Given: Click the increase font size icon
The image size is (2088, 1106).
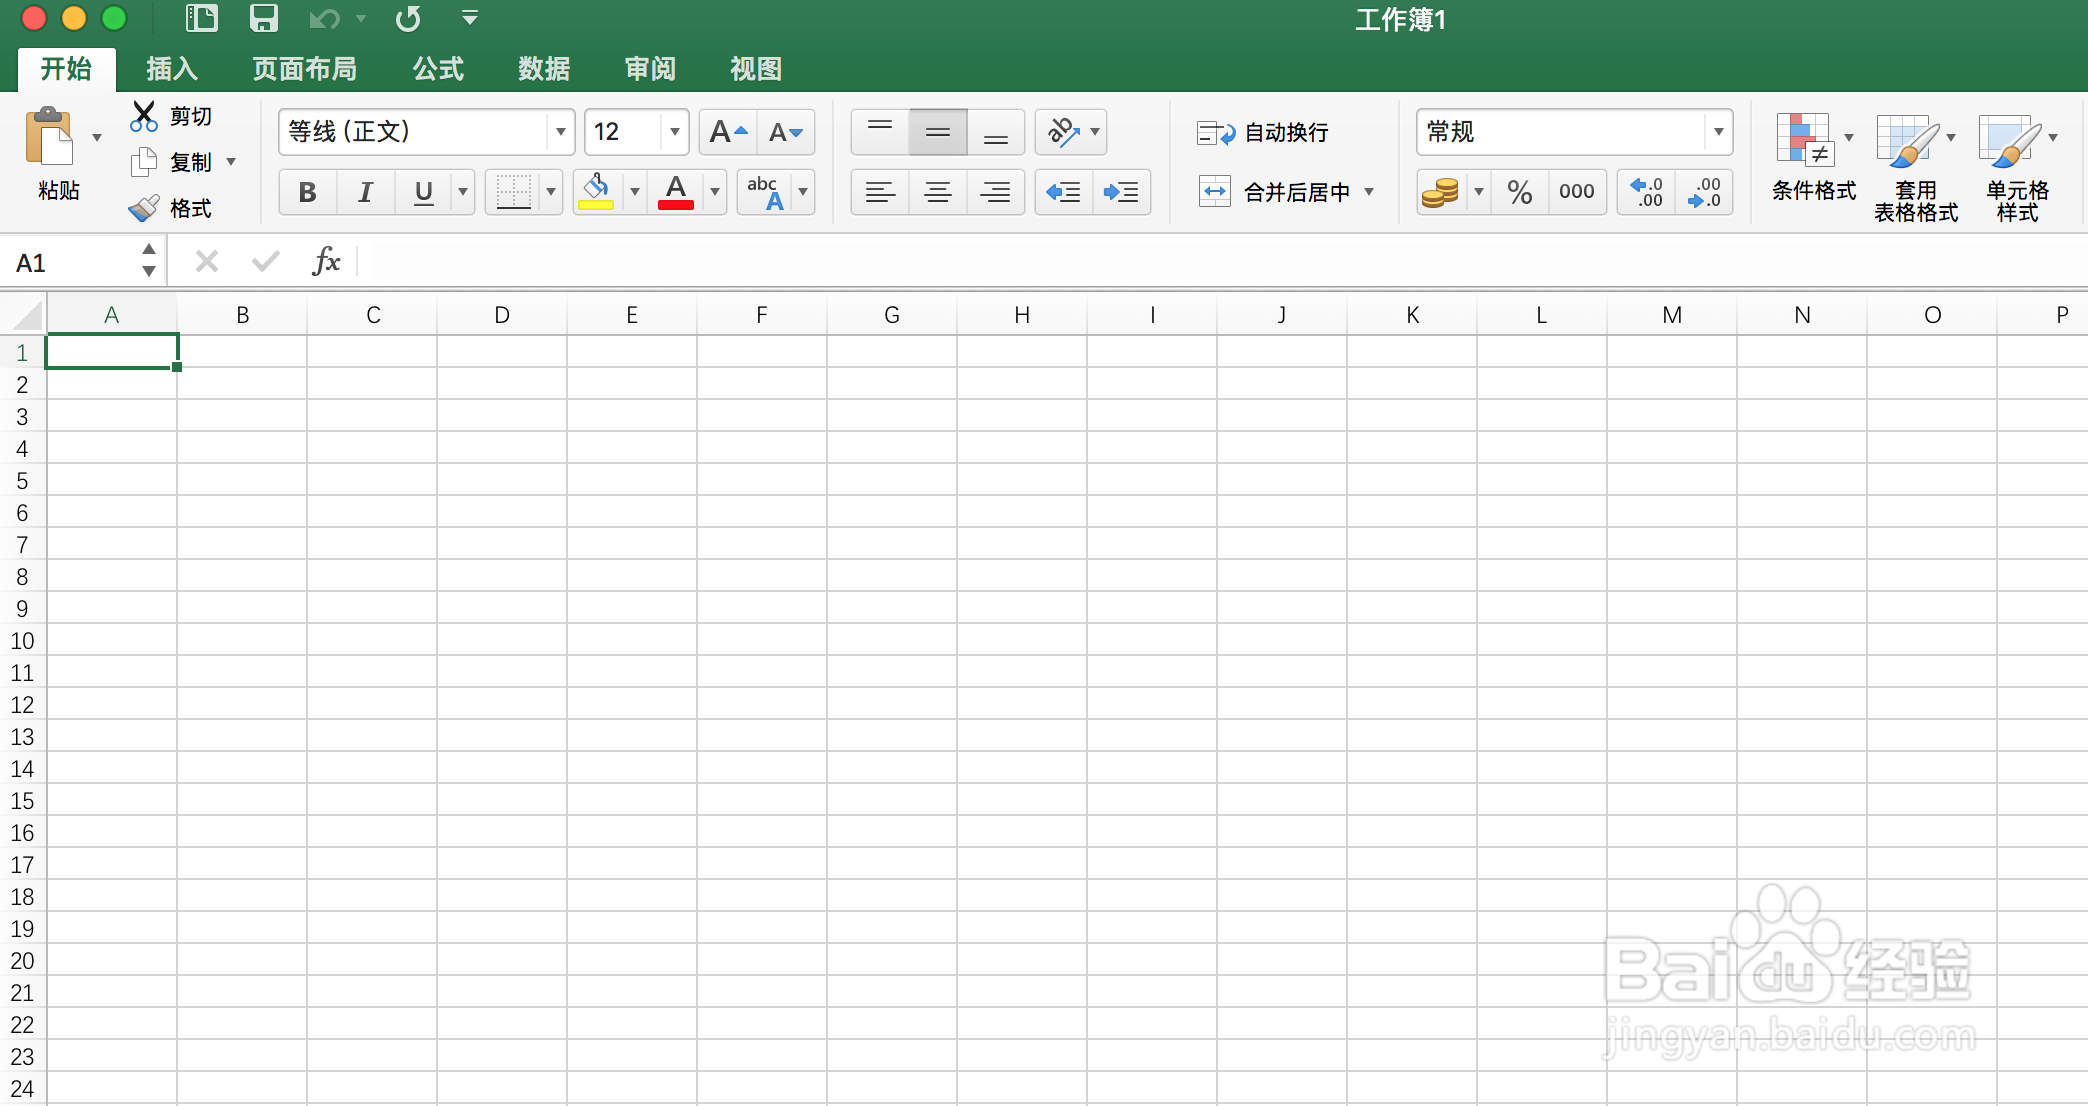Looking at the screenshot, I should coord(727,132).
